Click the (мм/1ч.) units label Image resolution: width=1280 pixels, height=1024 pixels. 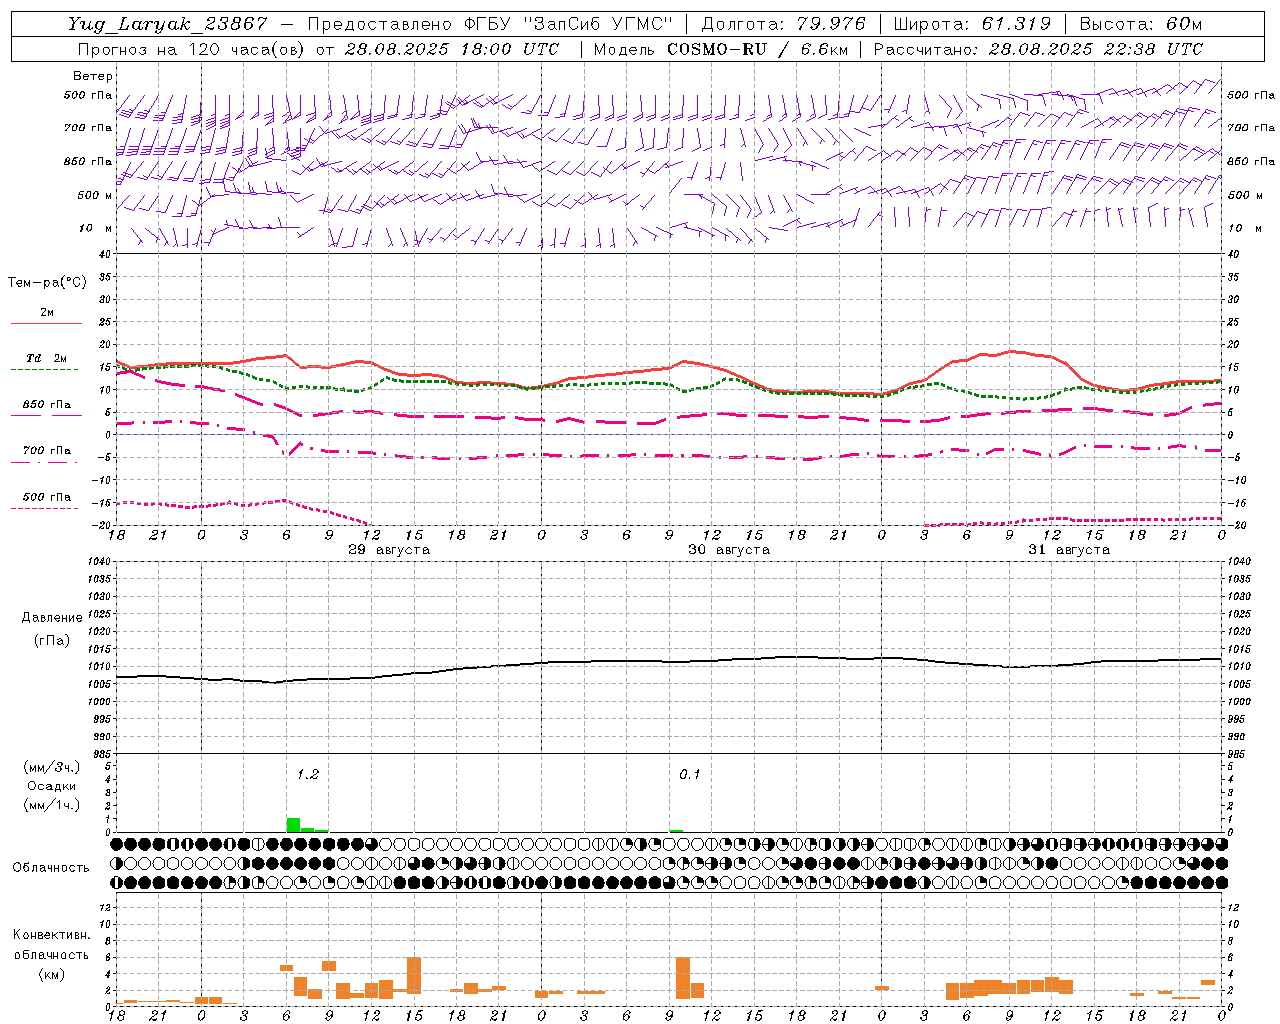pyautogui.click(x=51, y=805)
